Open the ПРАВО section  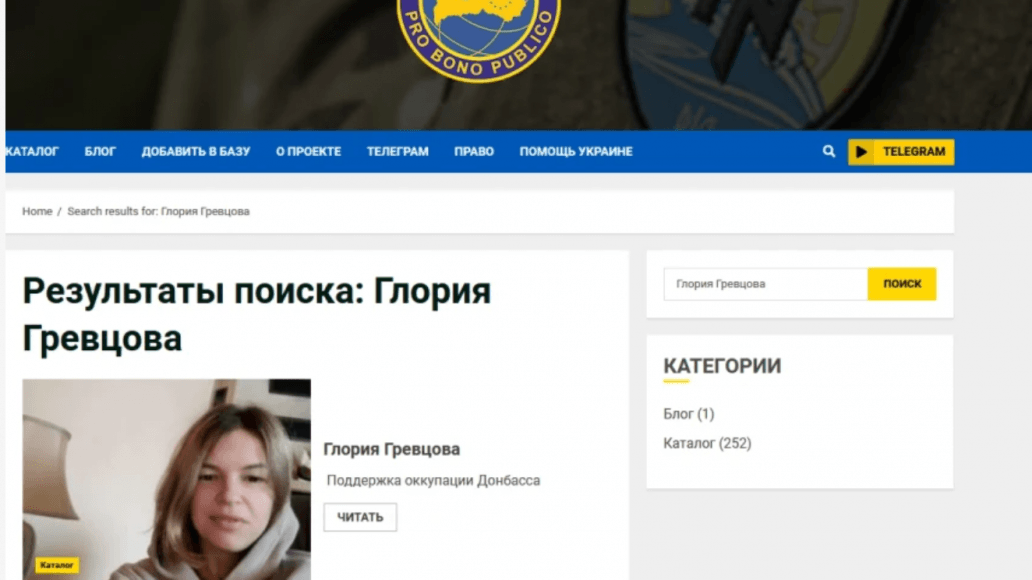[473, 152]
